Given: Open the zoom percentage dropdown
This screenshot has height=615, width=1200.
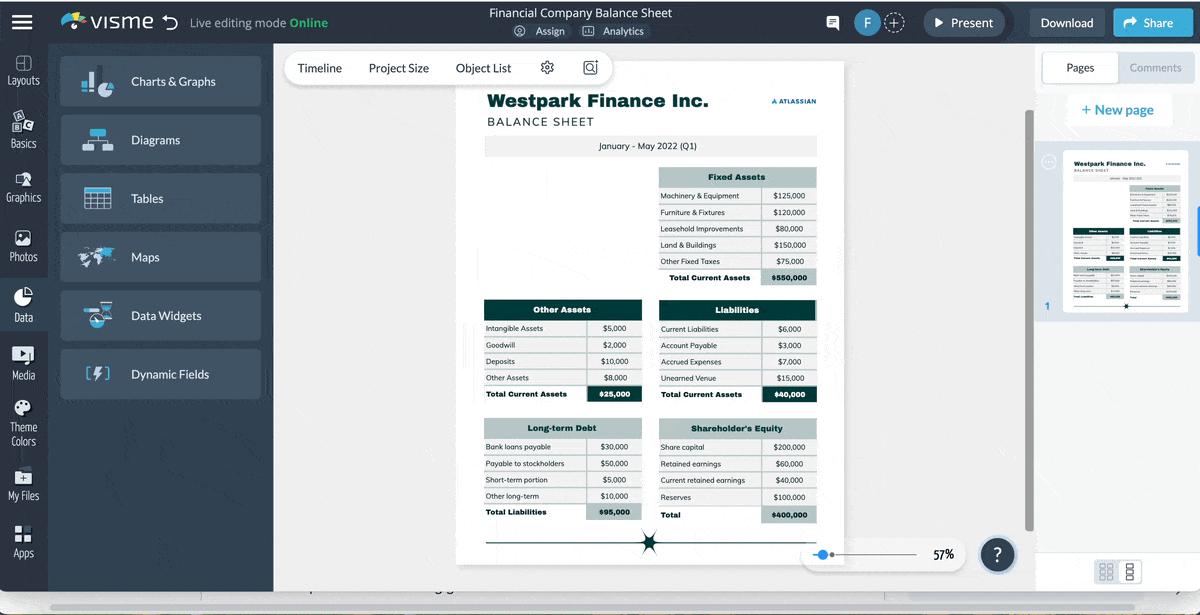Looking at the screenshot, I should point(943,554).
